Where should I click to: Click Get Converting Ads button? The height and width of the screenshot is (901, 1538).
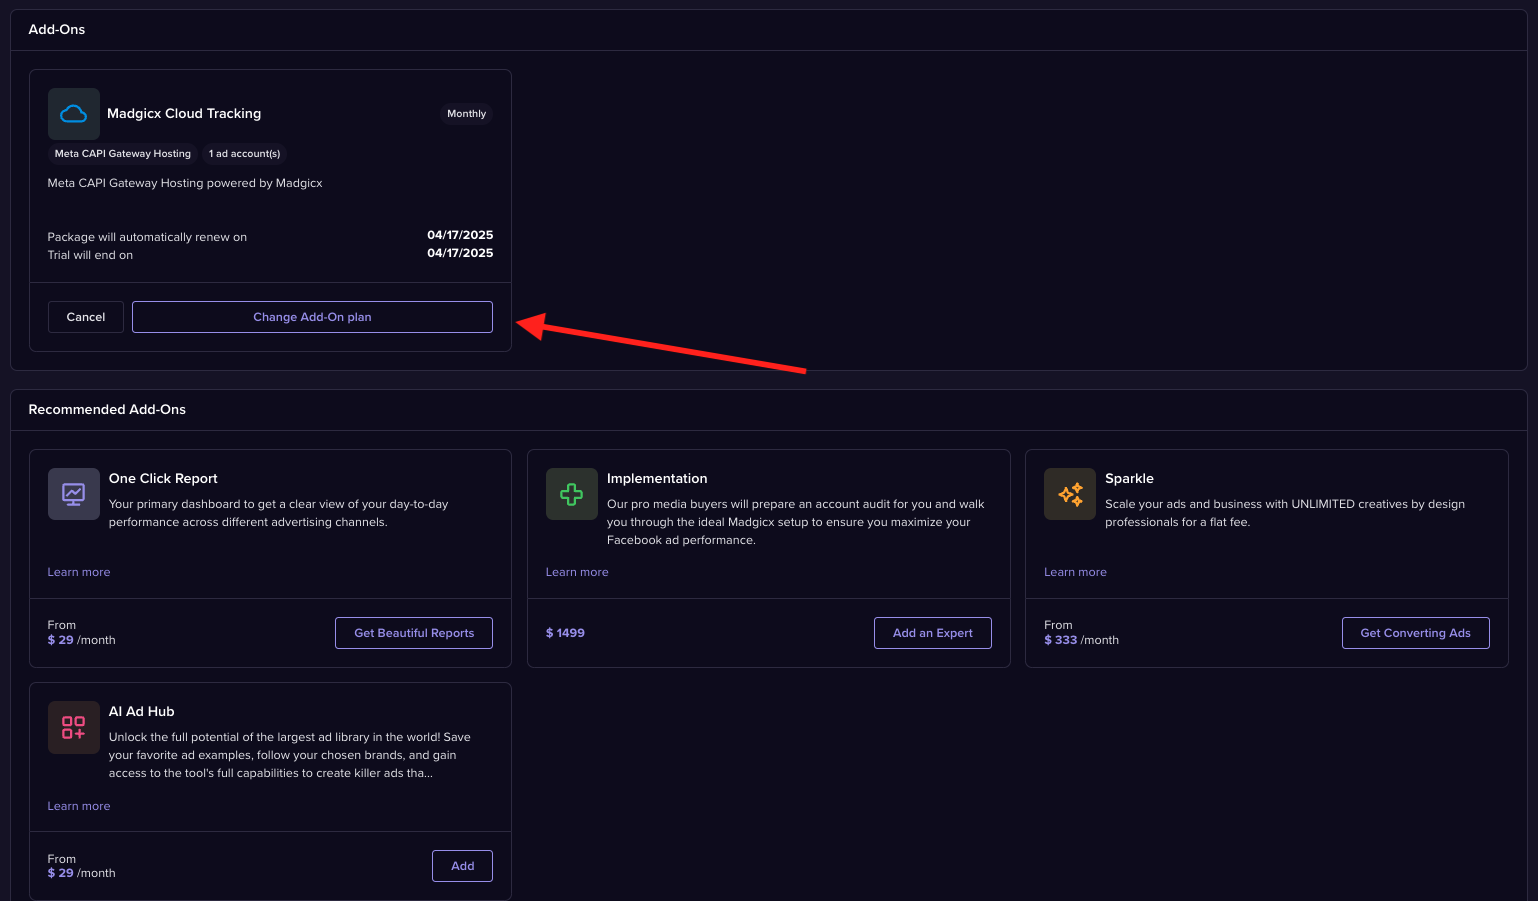[x=1415, y=633]
